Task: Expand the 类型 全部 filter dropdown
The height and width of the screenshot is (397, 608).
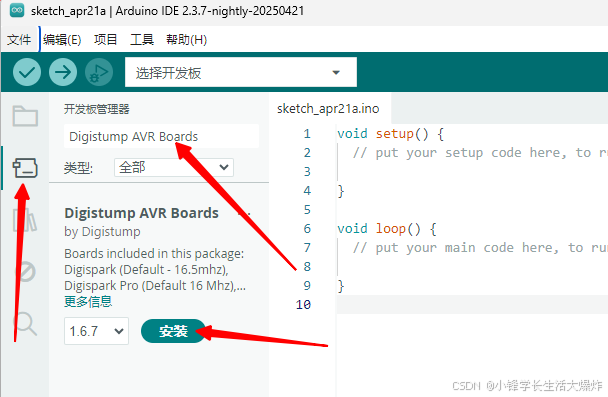Action: [174, 167]
